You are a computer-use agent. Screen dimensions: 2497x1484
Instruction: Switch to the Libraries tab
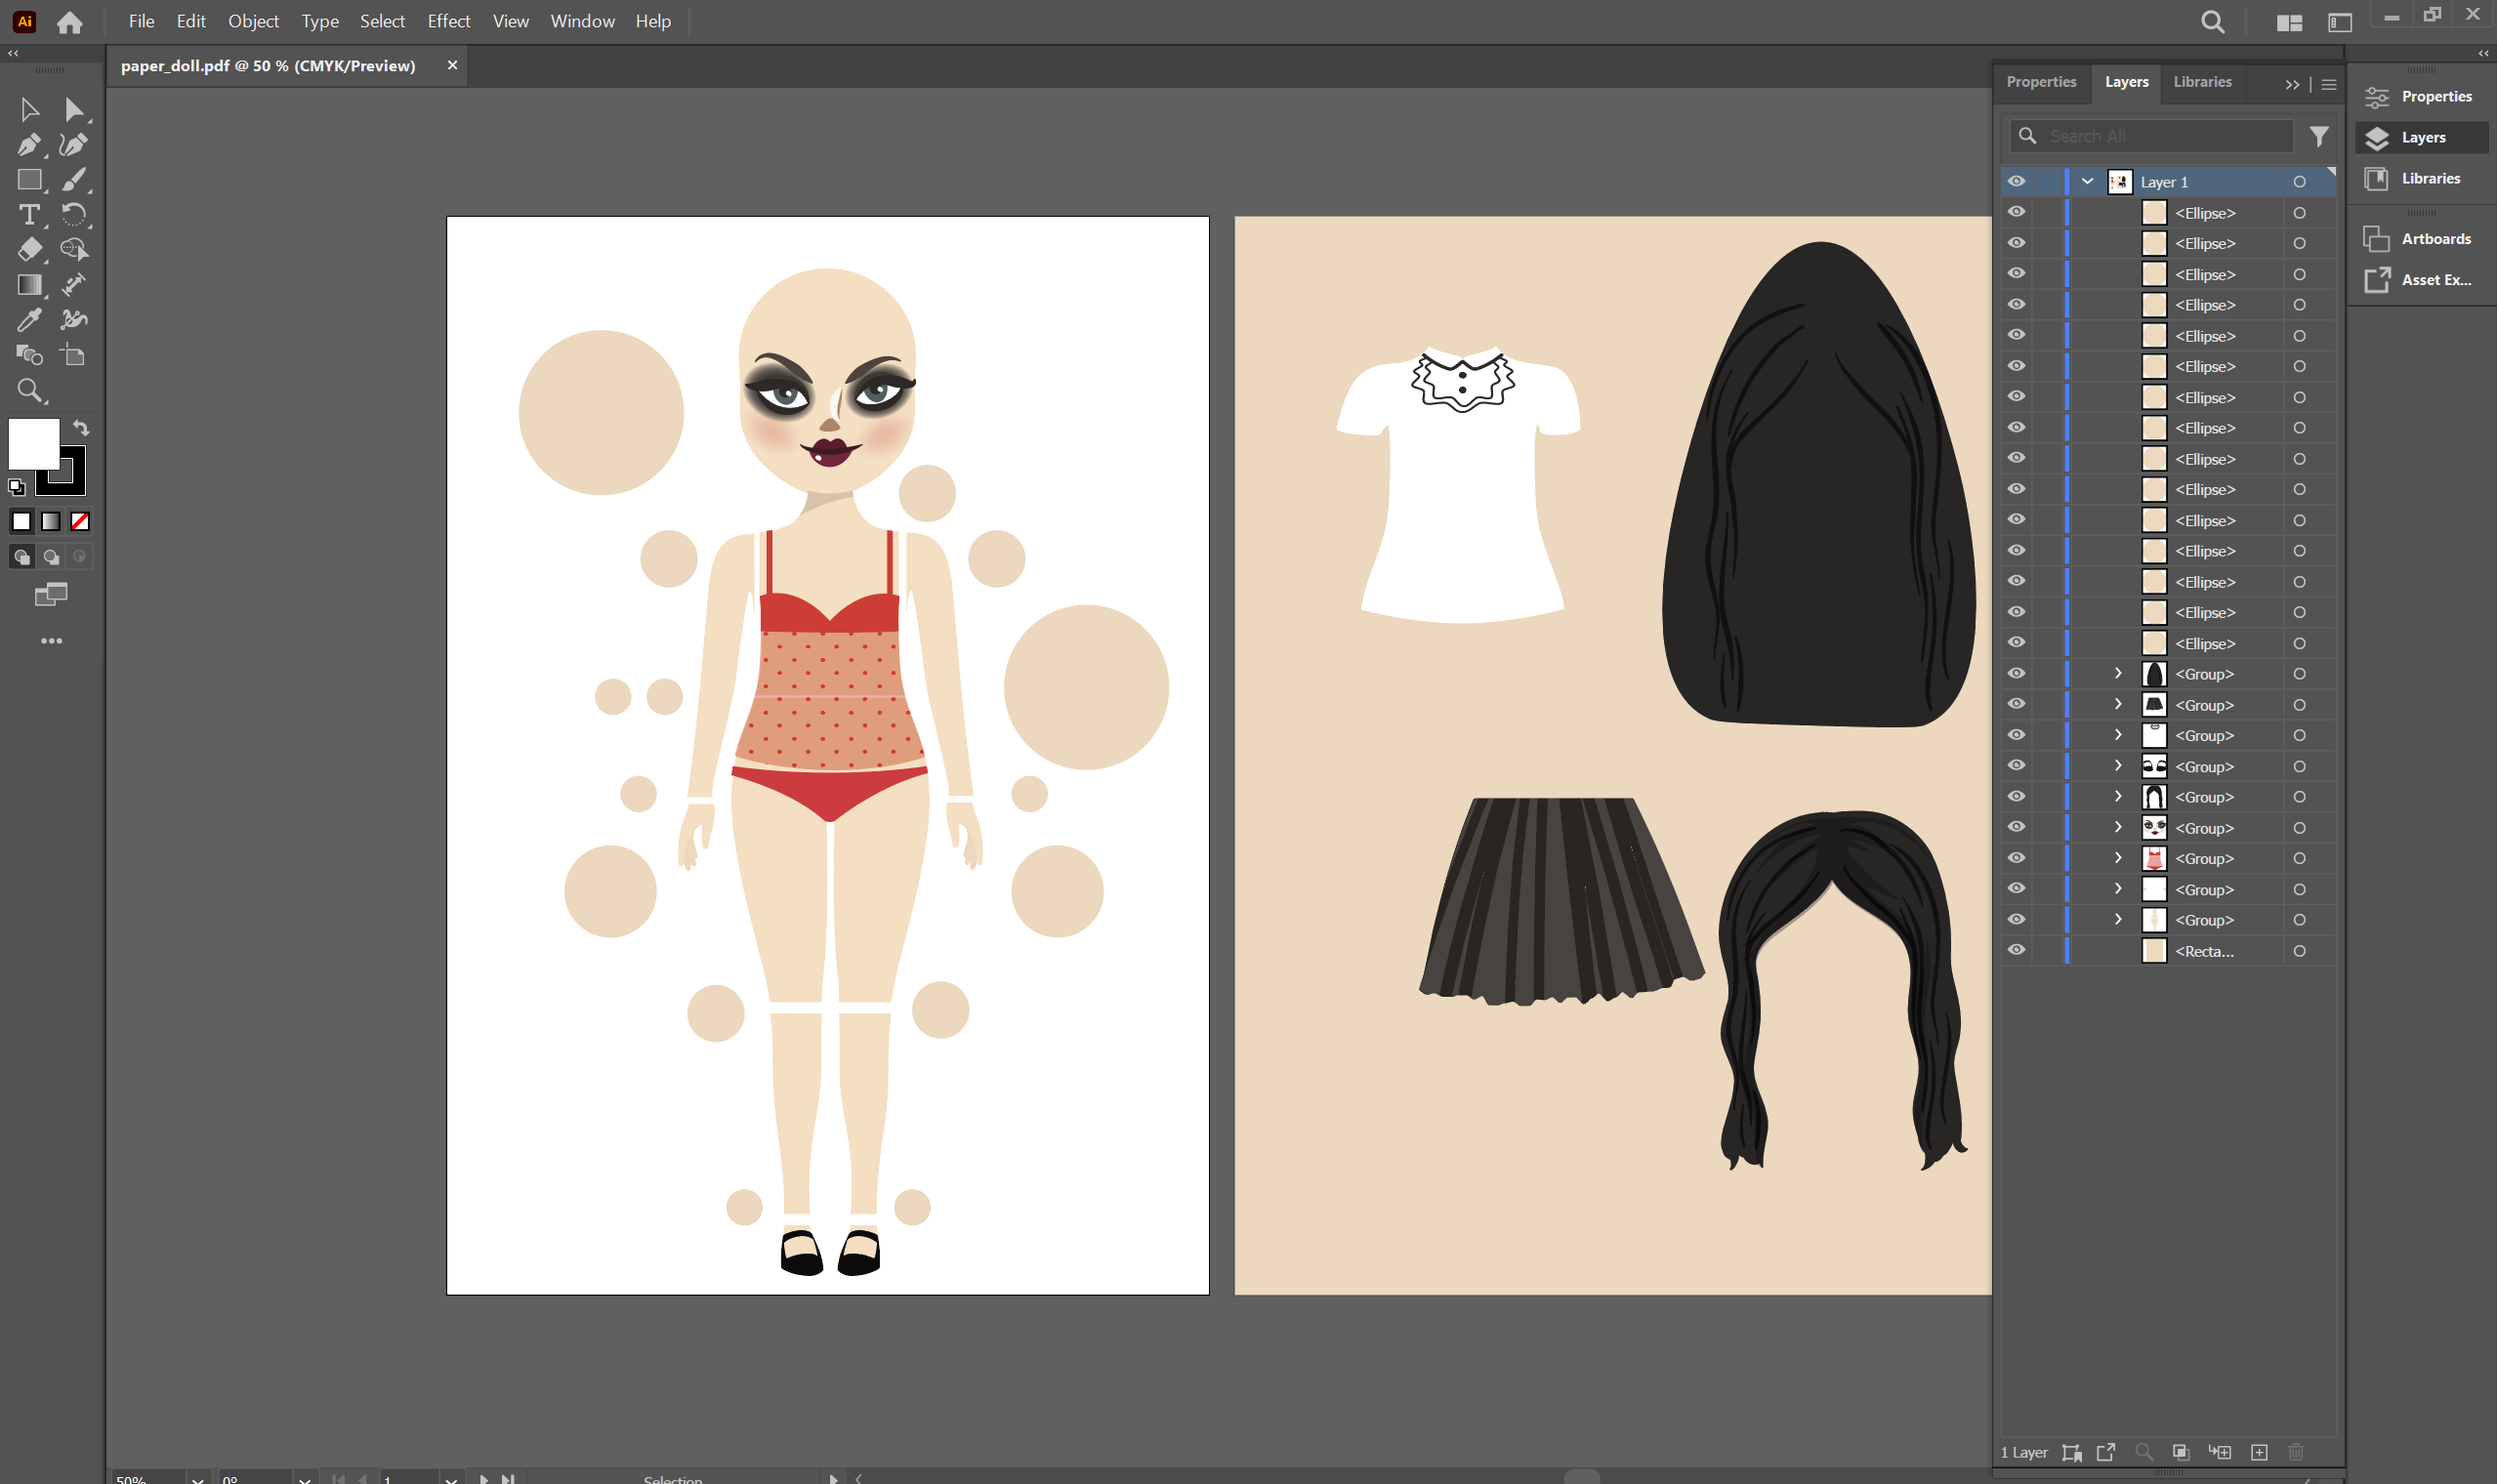click(x=2202, y=82)
